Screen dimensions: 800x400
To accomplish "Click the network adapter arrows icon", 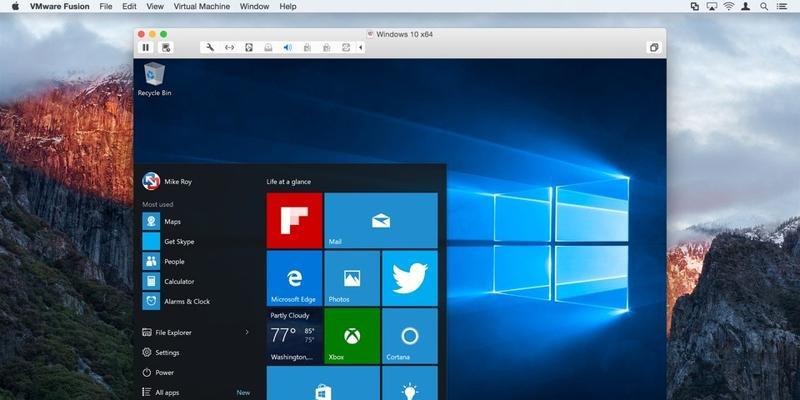I will [x=230, y=47].
